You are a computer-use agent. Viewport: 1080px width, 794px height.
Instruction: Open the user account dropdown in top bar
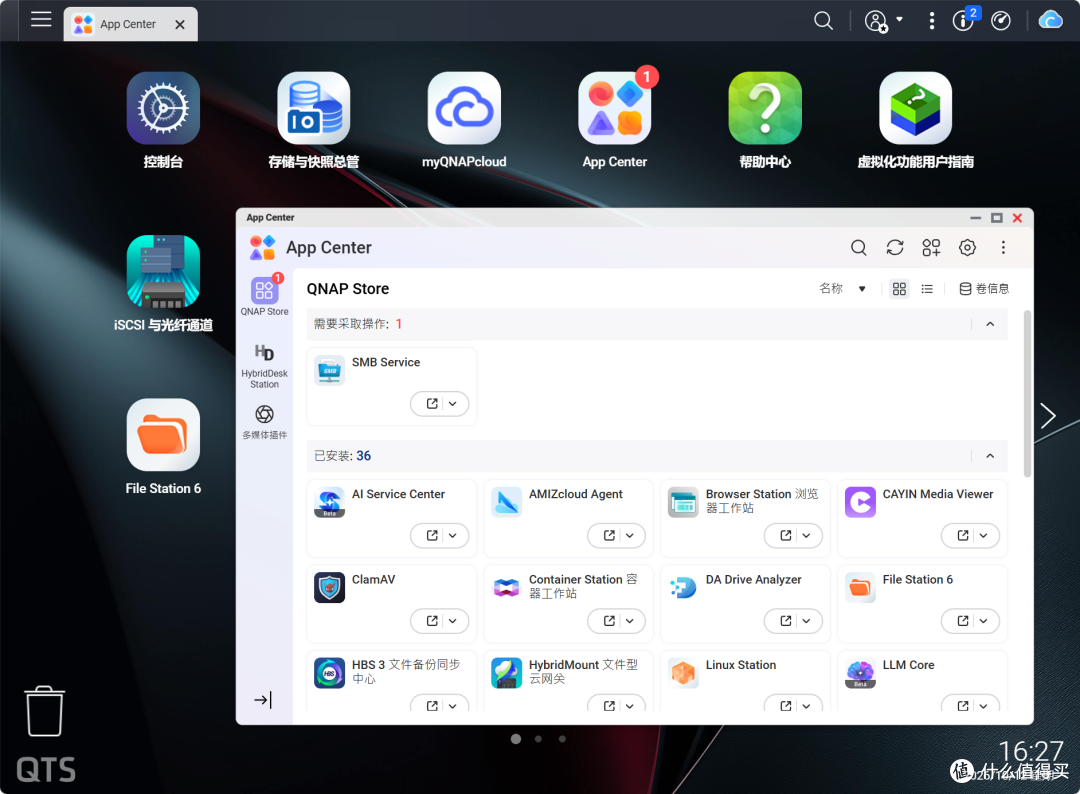coord(884,21)
